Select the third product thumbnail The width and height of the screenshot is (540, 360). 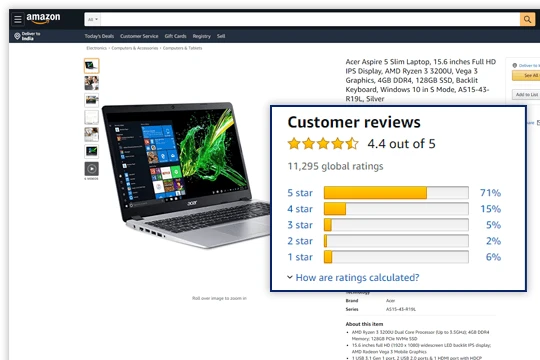[x=92, y=100]
